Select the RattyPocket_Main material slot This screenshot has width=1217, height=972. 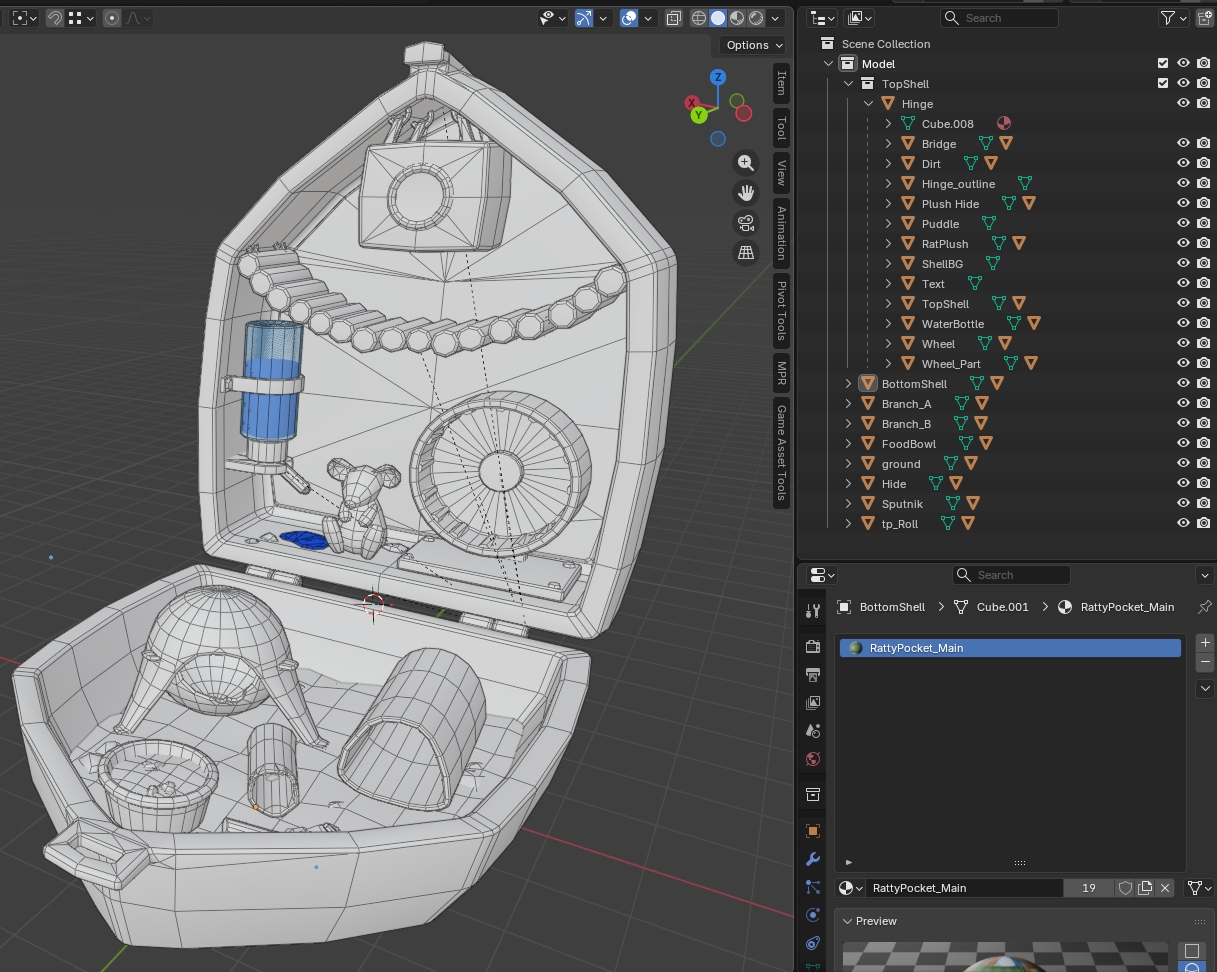[1010, 648]
